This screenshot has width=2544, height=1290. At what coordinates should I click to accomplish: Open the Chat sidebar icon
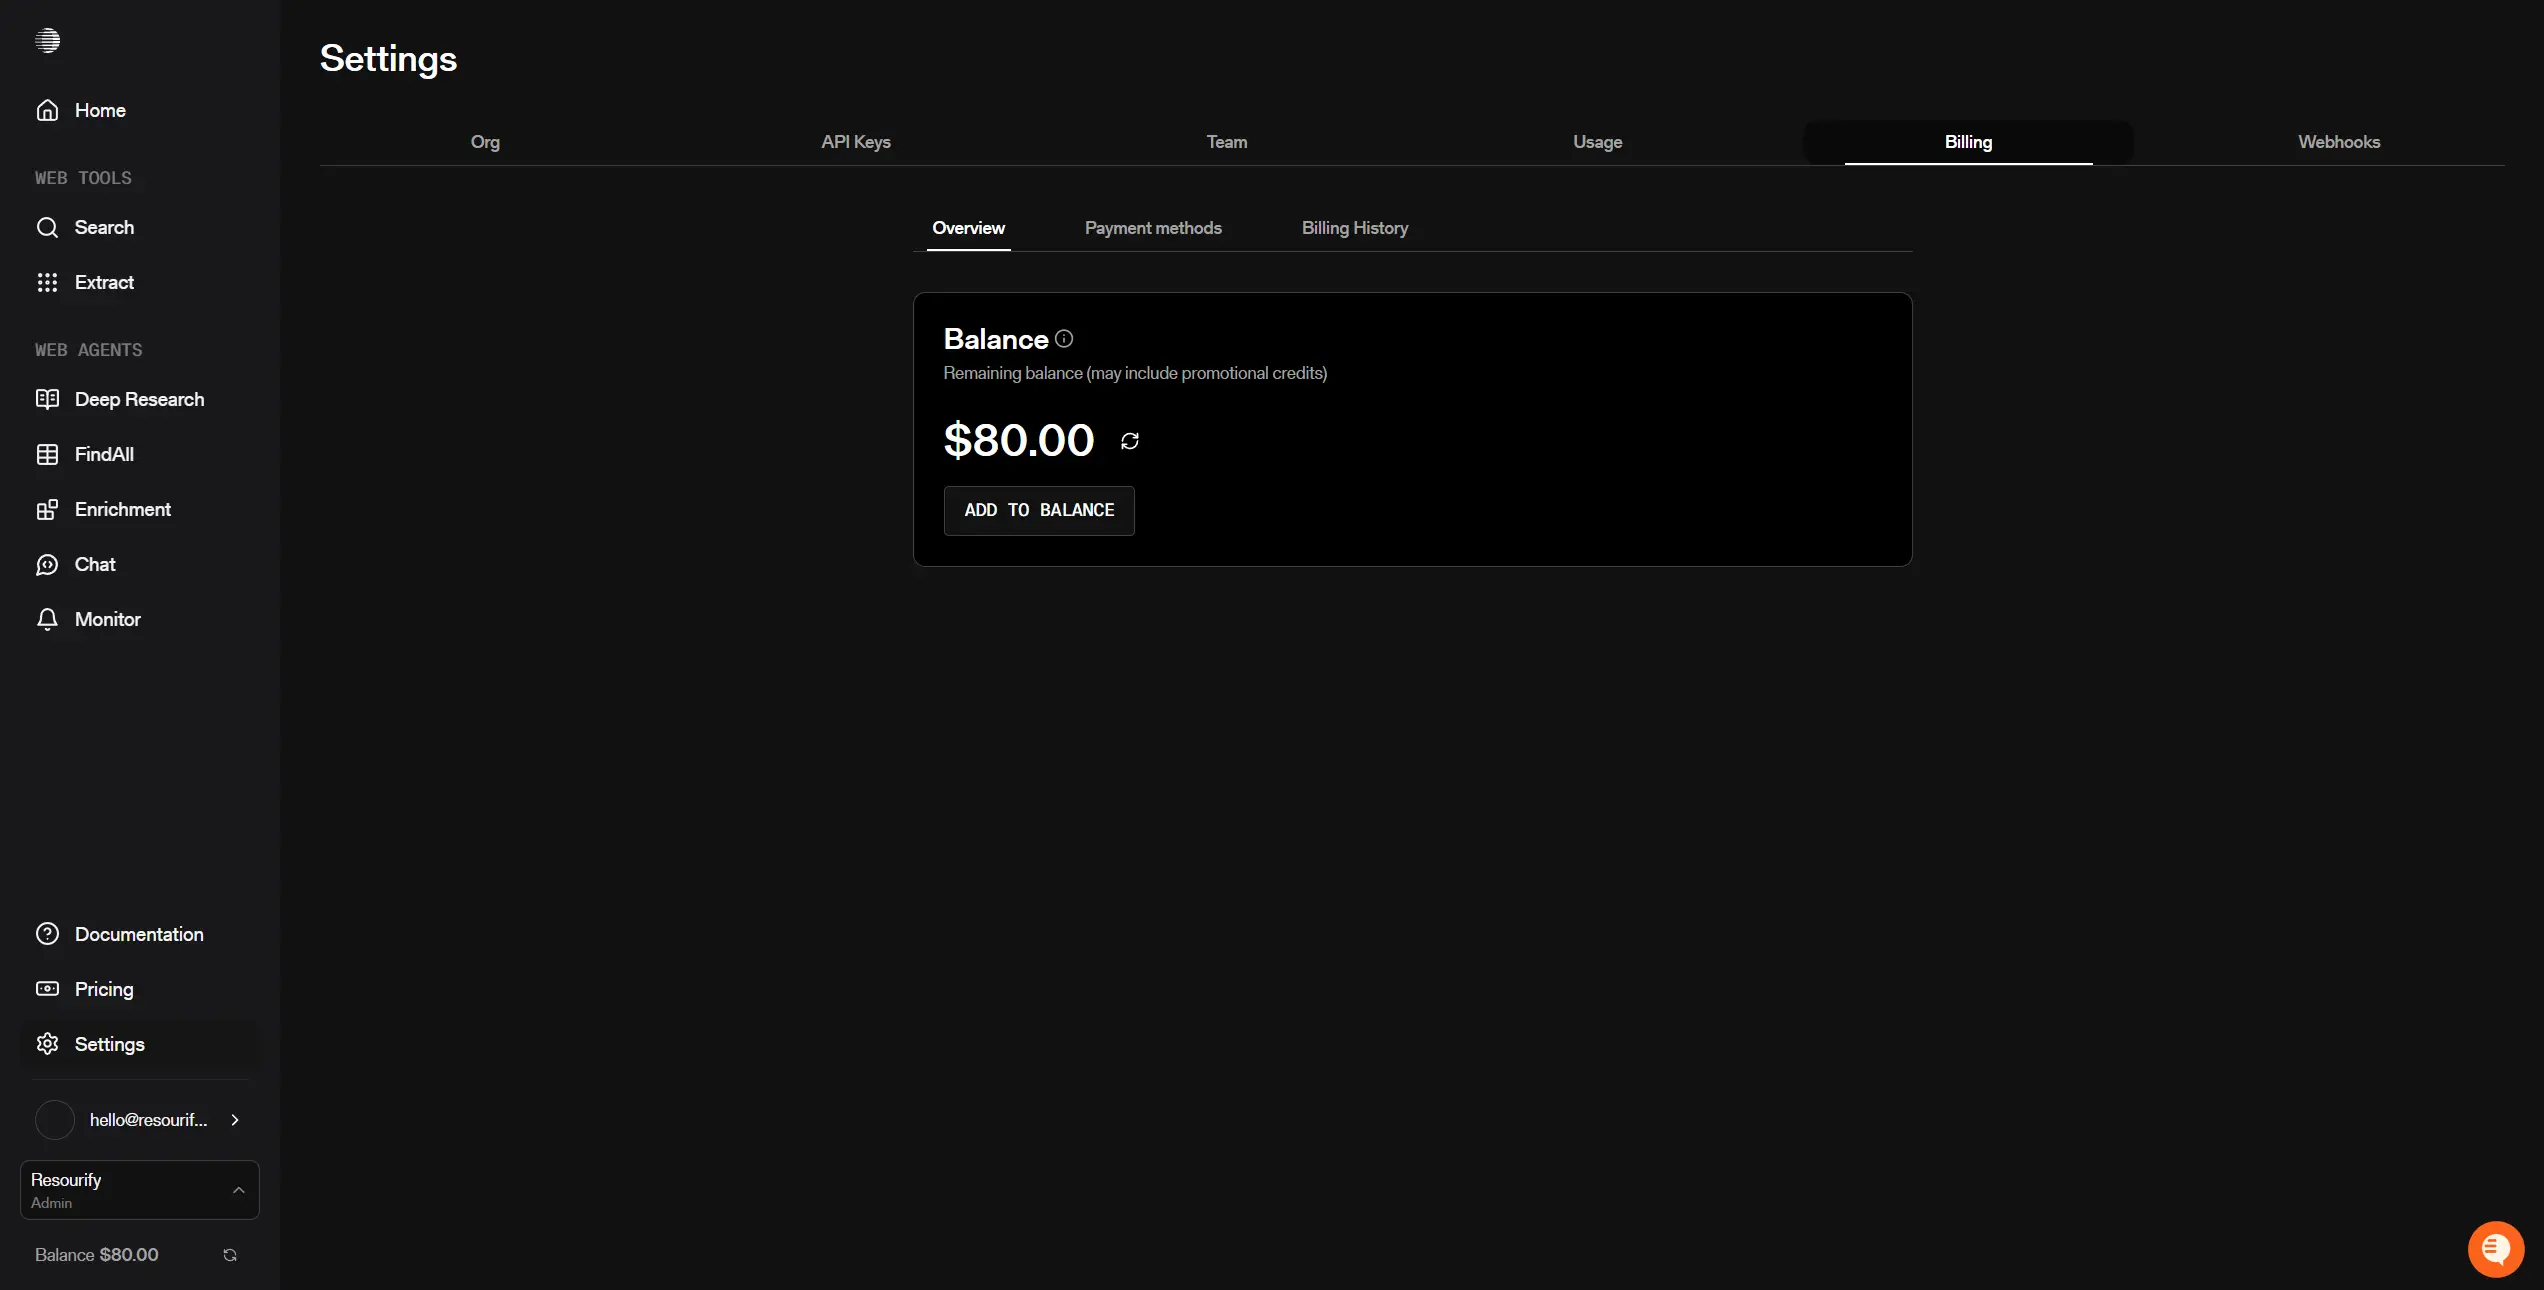(47, 565)
